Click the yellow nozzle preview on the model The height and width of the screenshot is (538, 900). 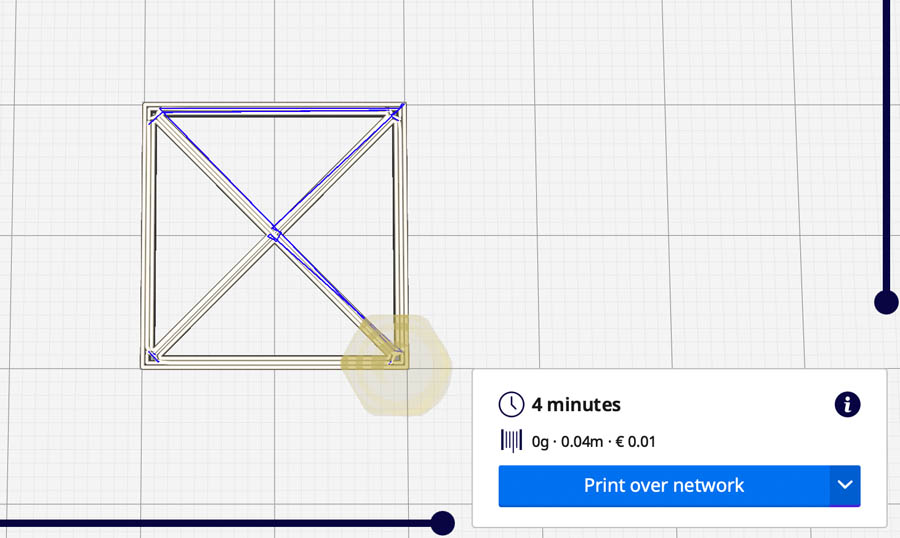point(397,365)
